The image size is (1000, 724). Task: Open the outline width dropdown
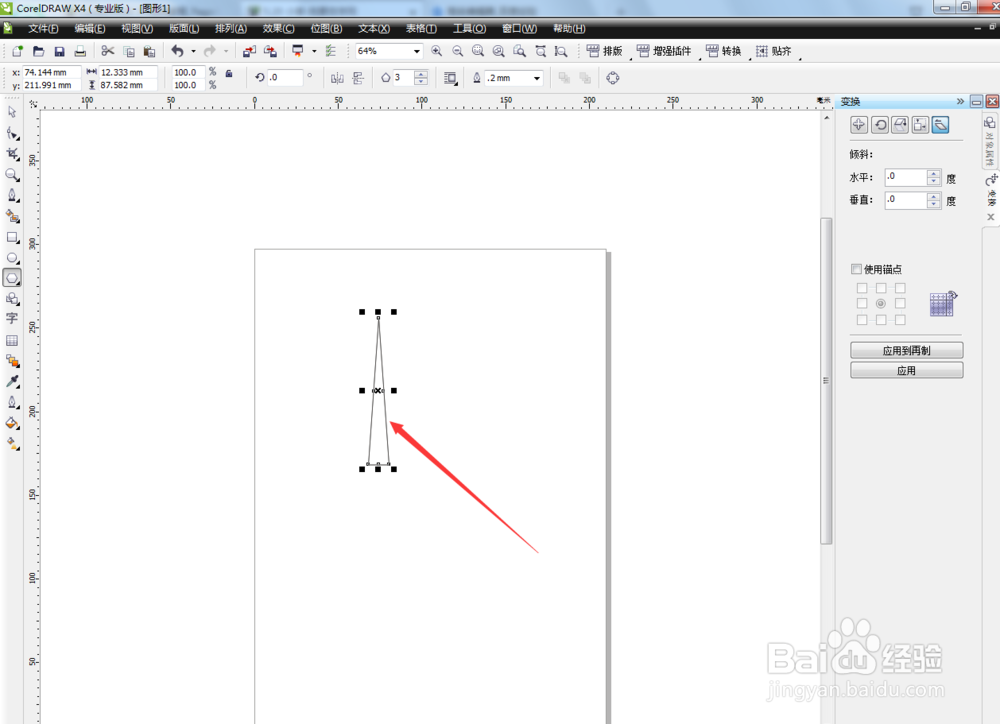click(537, 78)
